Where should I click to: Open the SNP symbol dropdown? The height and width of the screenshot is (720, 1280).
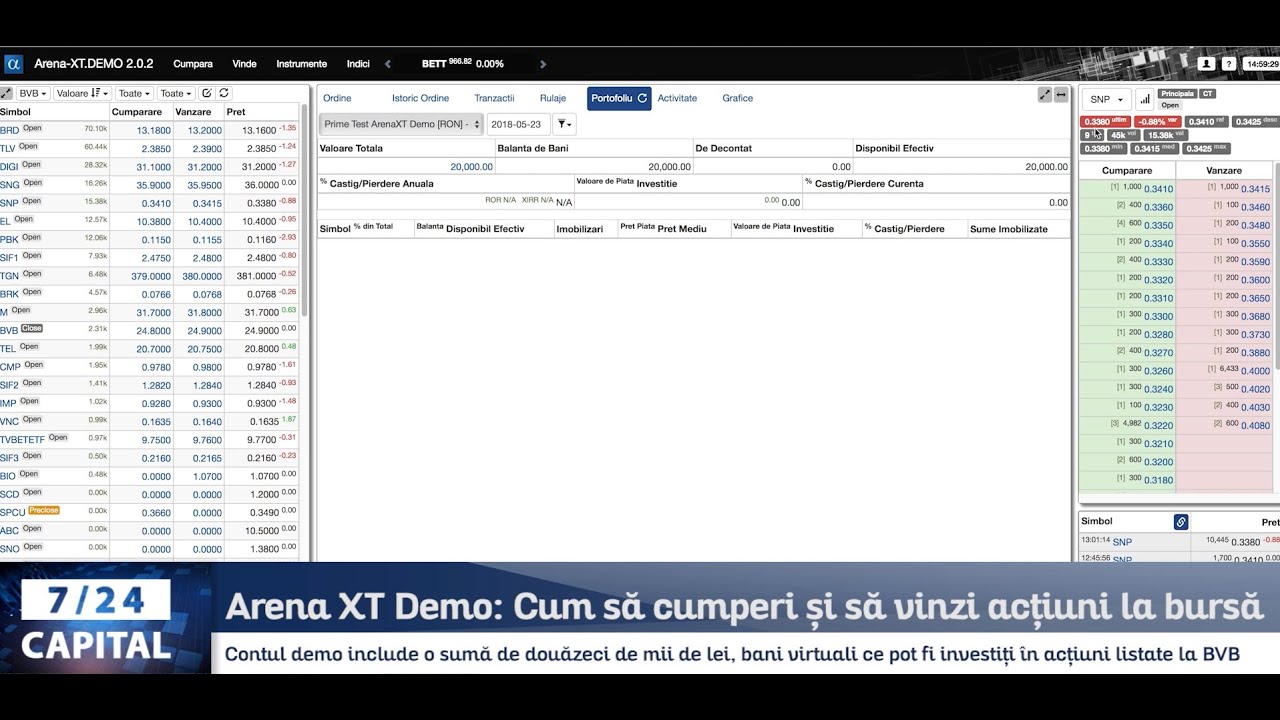click(1106, 99)
